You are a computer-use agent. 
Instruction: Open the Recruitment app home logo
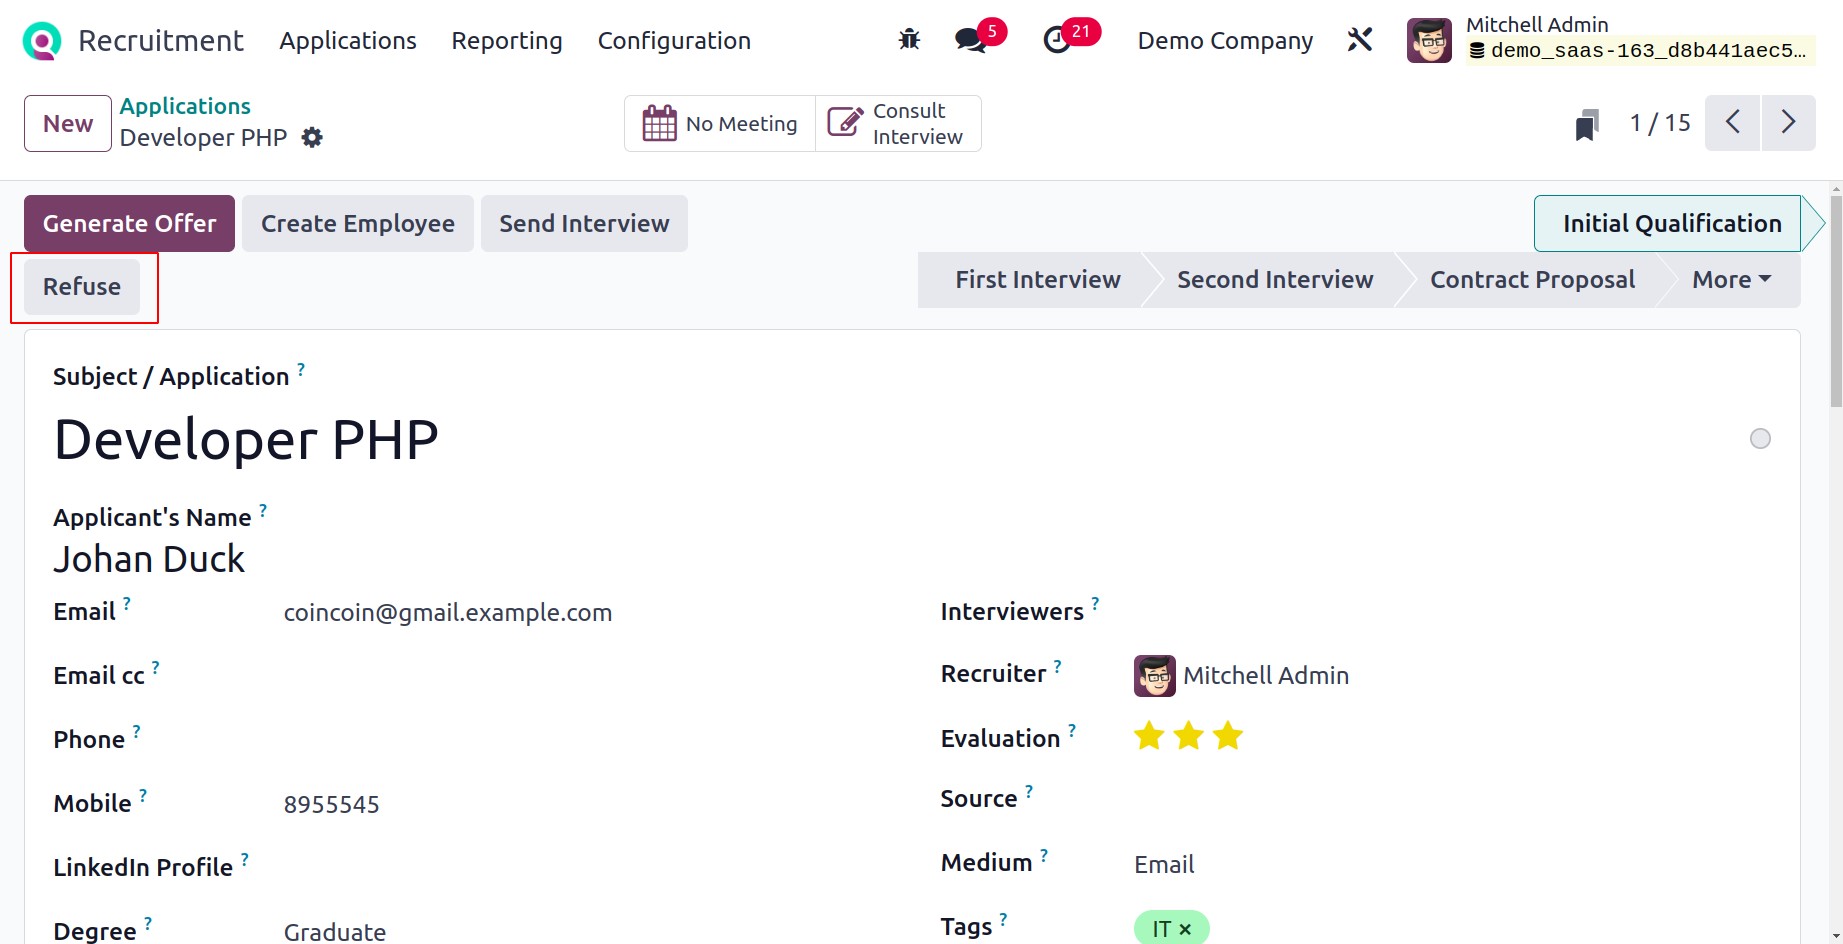42,41
